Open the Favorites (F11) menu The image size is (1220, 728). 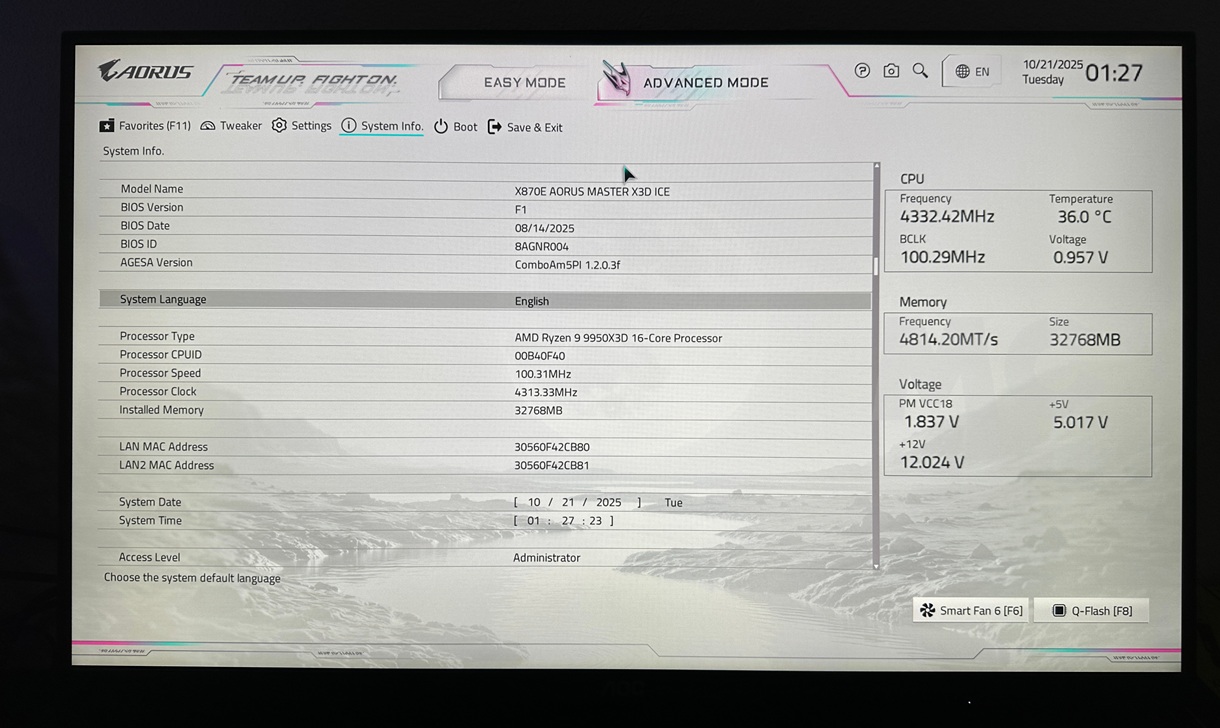[x=145, y=126]
